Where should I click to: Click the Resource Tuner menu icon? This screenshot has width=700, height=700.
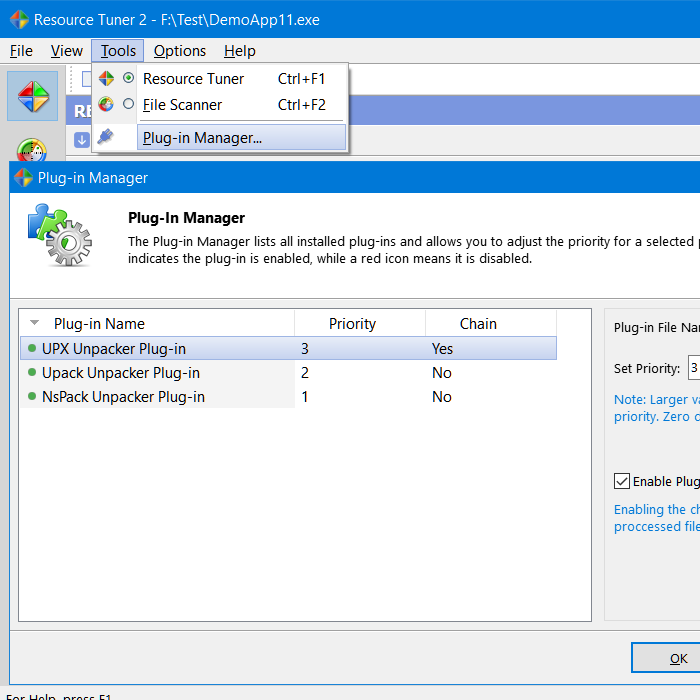pyautogui.click(x=106, y=78)
